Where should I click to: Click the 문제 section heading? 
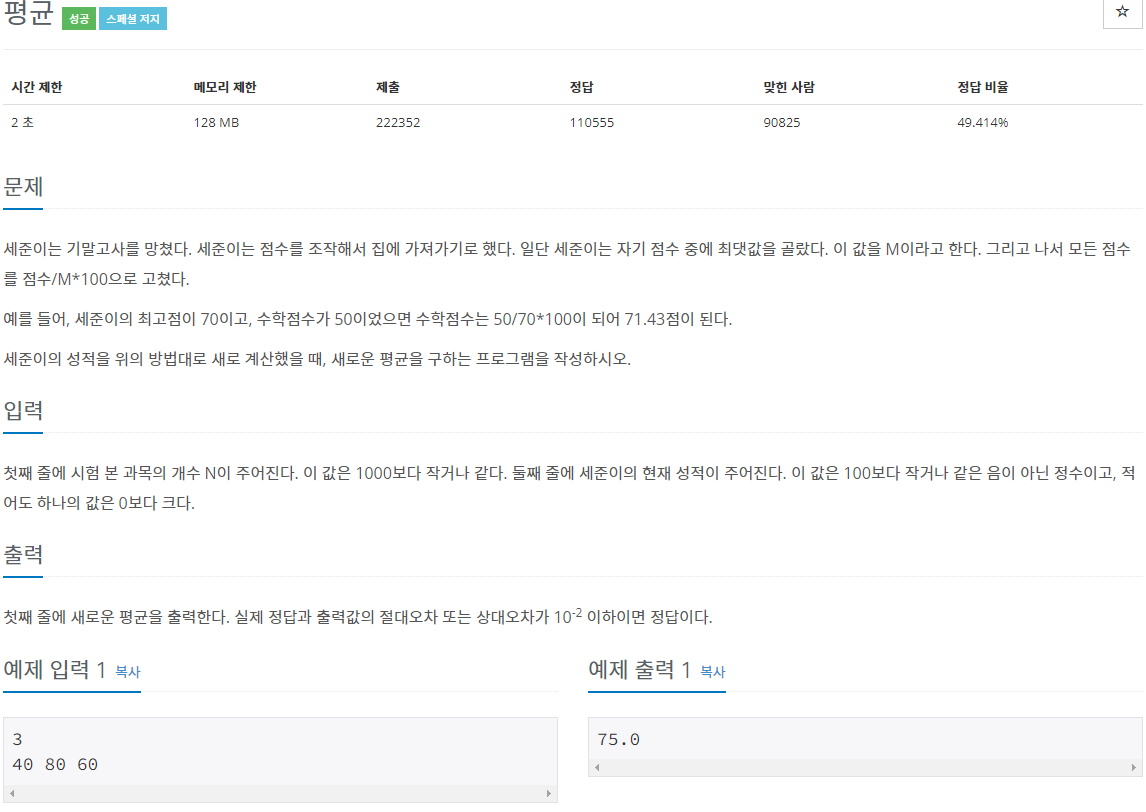[23, 186]
